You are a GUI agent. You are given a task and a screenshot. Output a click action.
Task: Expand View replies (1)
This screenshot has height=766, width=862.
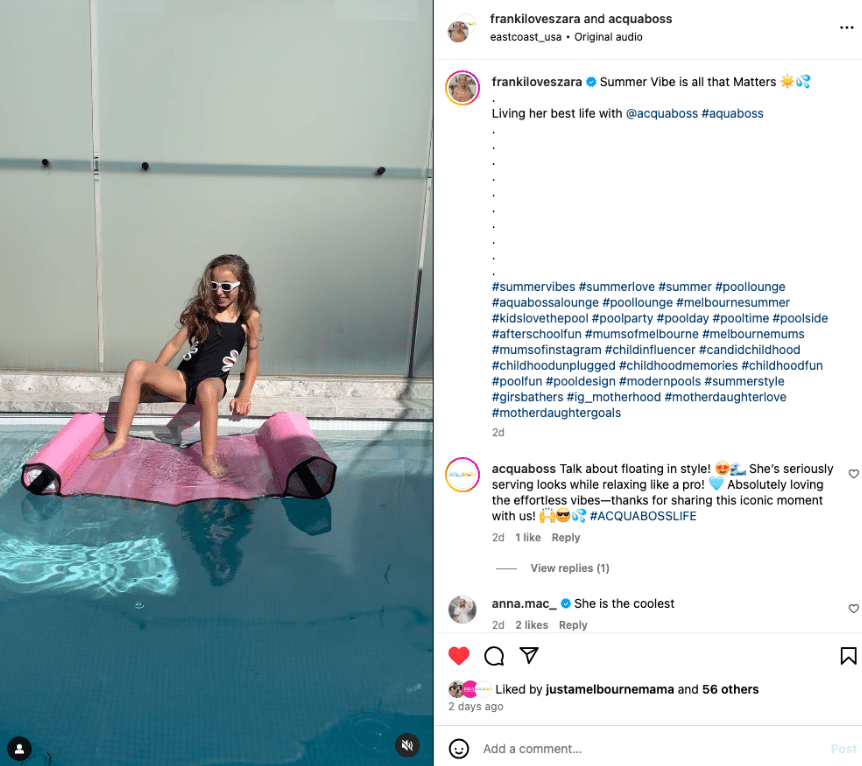pos(570,568)
